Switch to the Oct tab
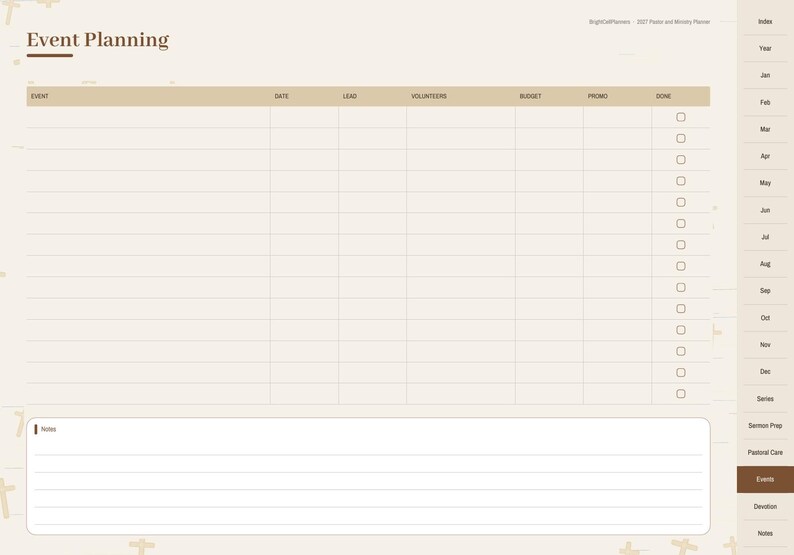This screenshot has height=555, width=794. click(x=765, y=318)
